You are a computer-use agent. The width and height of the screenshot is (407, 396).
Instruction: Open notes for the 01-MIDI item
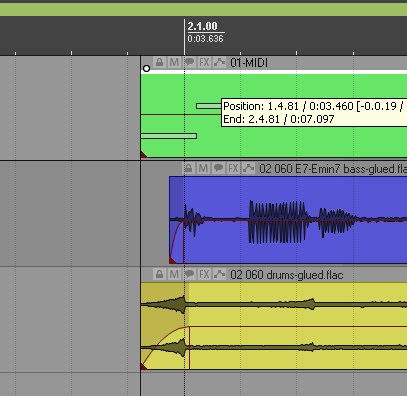click(x=190, y=62)
